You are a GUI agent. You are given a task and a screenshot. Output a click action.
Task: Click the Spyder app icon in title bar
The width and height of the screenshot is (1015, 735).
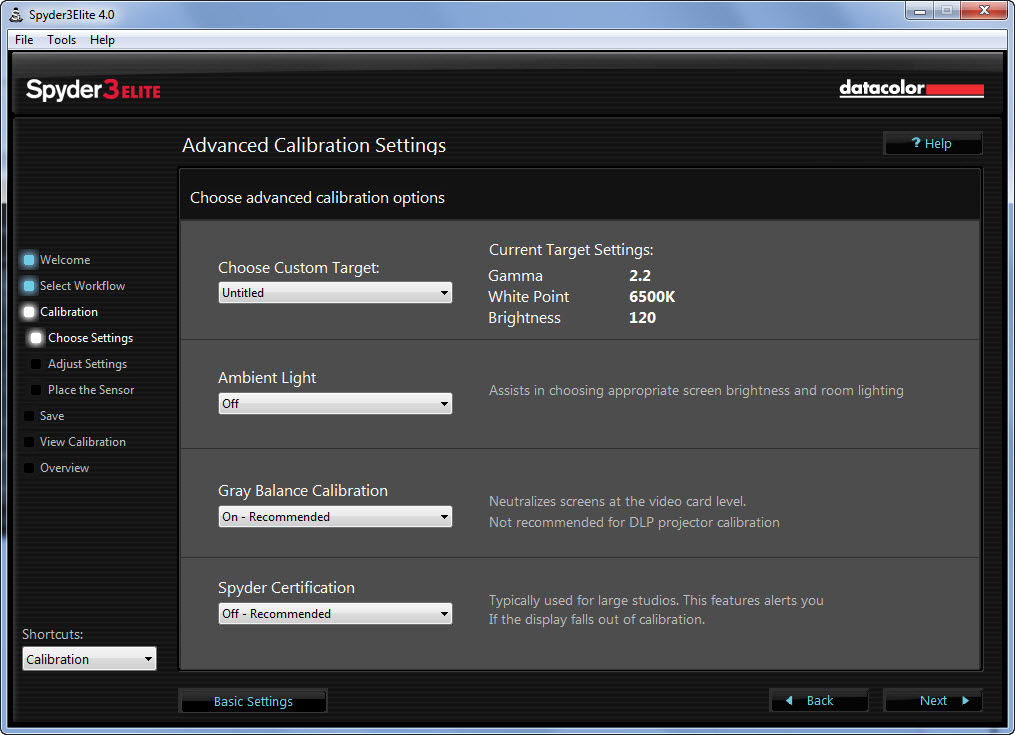coord(16,15)
